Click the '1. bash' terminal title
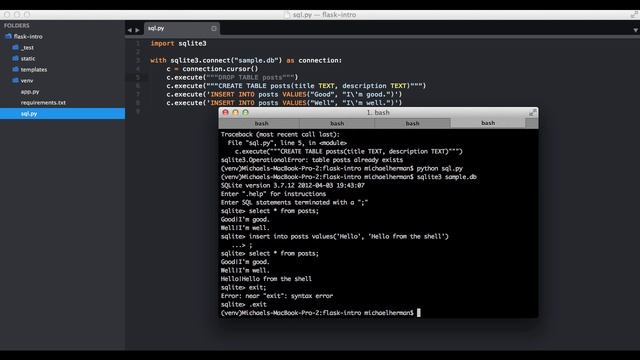Viewport: 640px width, 360px height. click(378, 112)
